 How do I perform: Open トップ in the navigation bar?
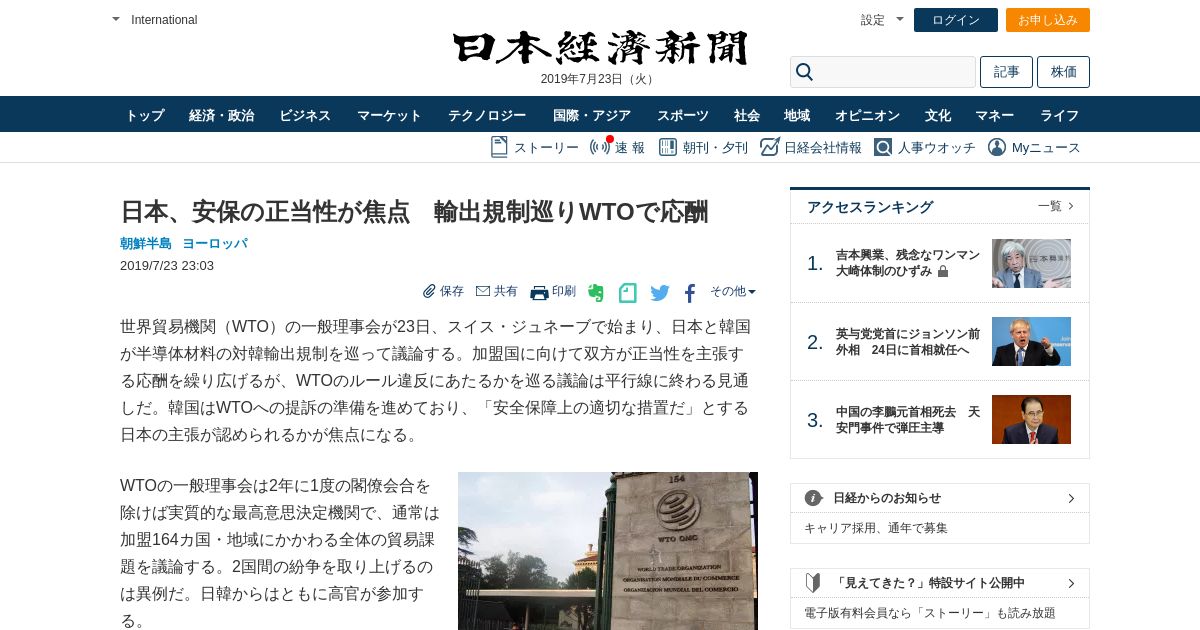[x=145, y=115]
